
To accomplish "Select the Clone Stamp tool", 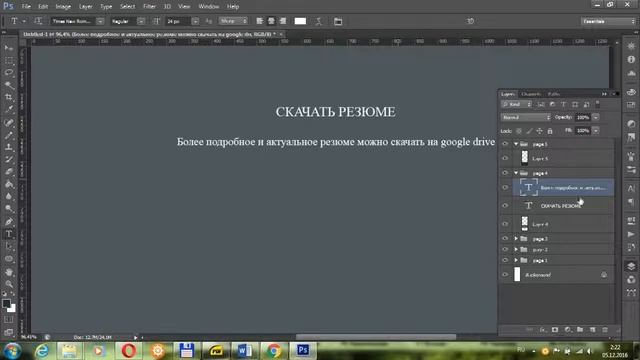I will [x=9, y=147].
